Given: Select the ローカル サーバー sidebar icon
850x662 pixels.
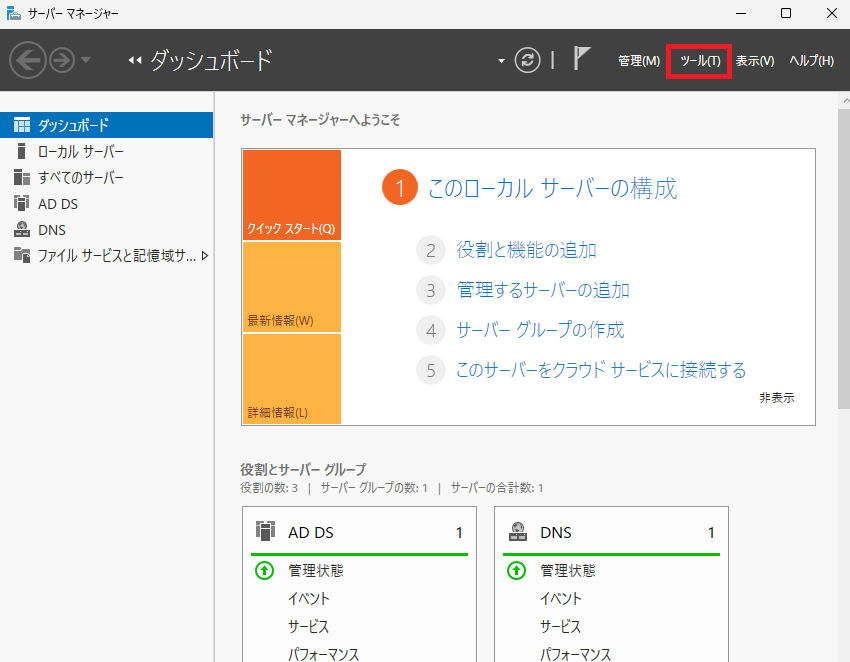Looking at the screenshot, I should (x=22, y=151).
